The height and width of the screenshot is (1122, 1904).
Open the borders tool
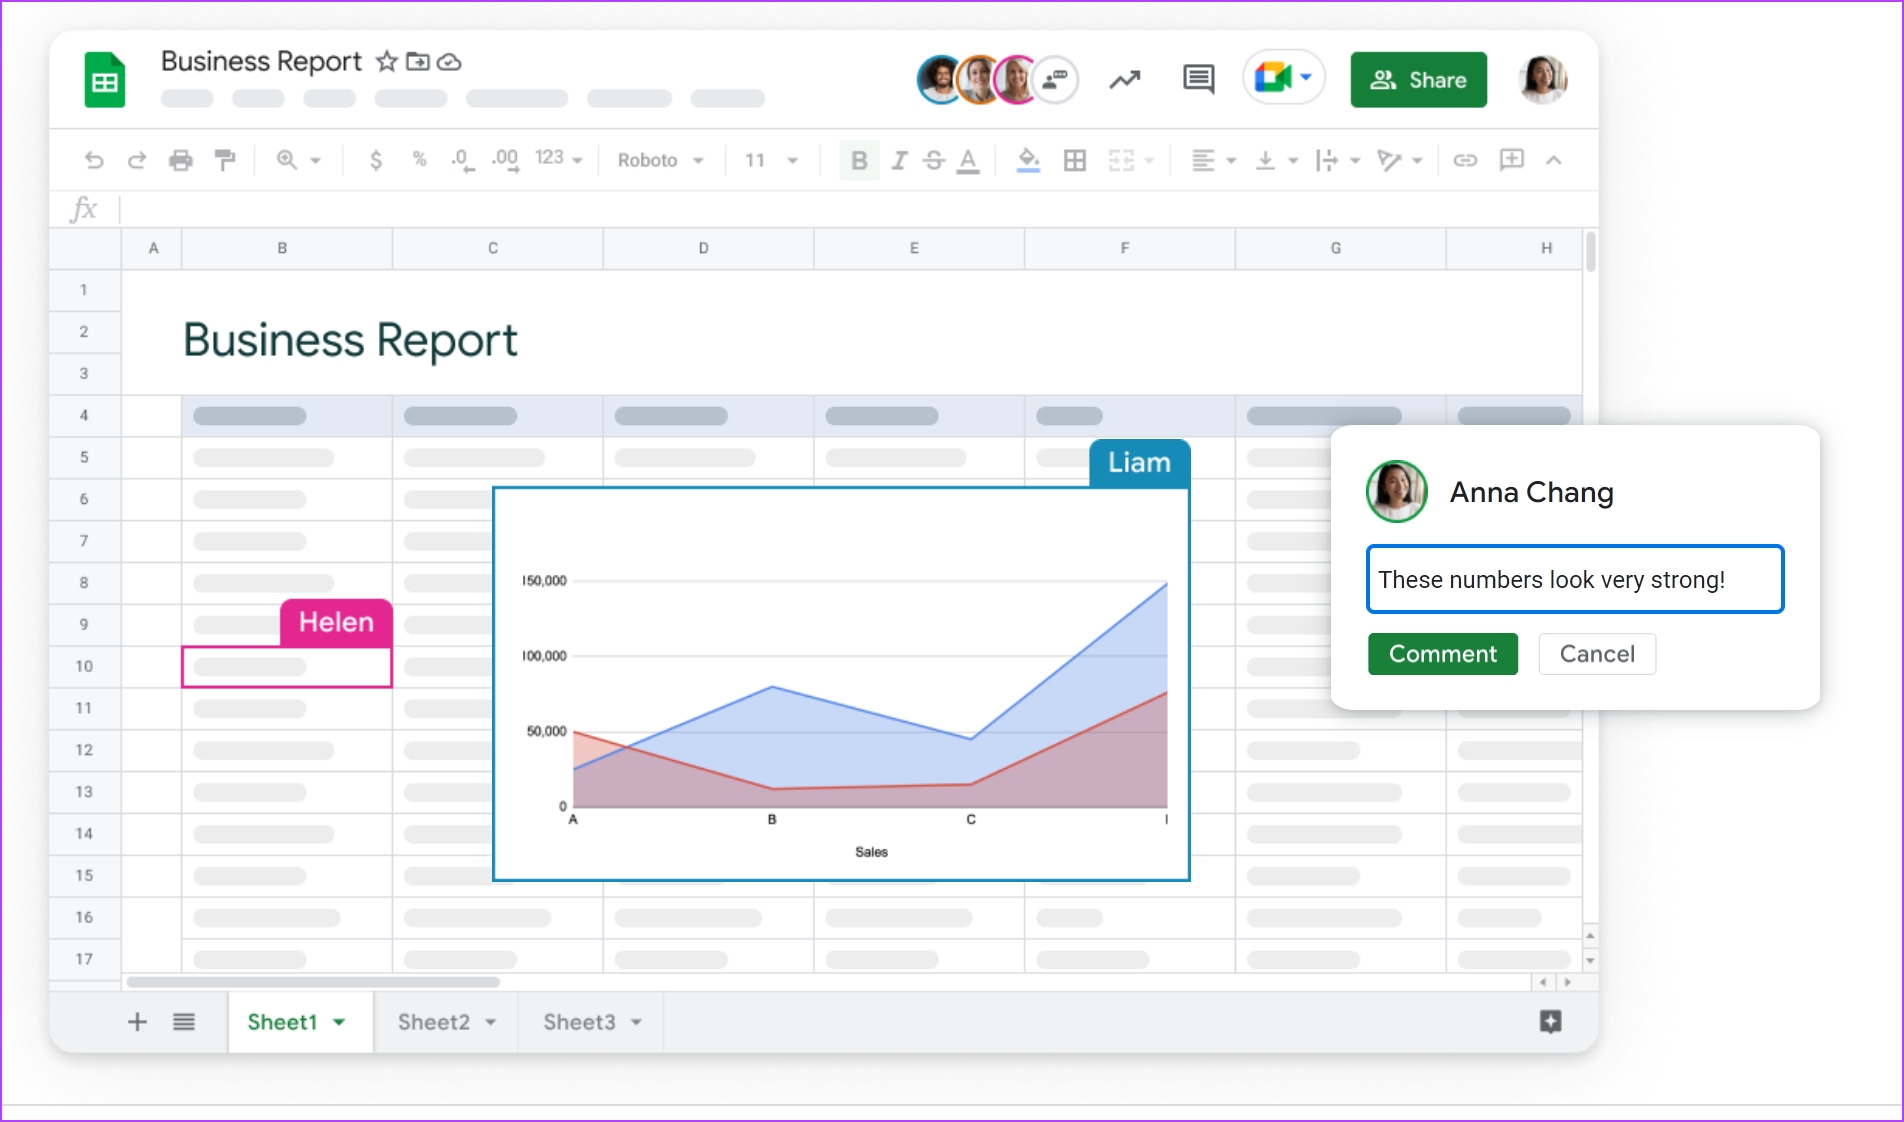(1075, 160)
